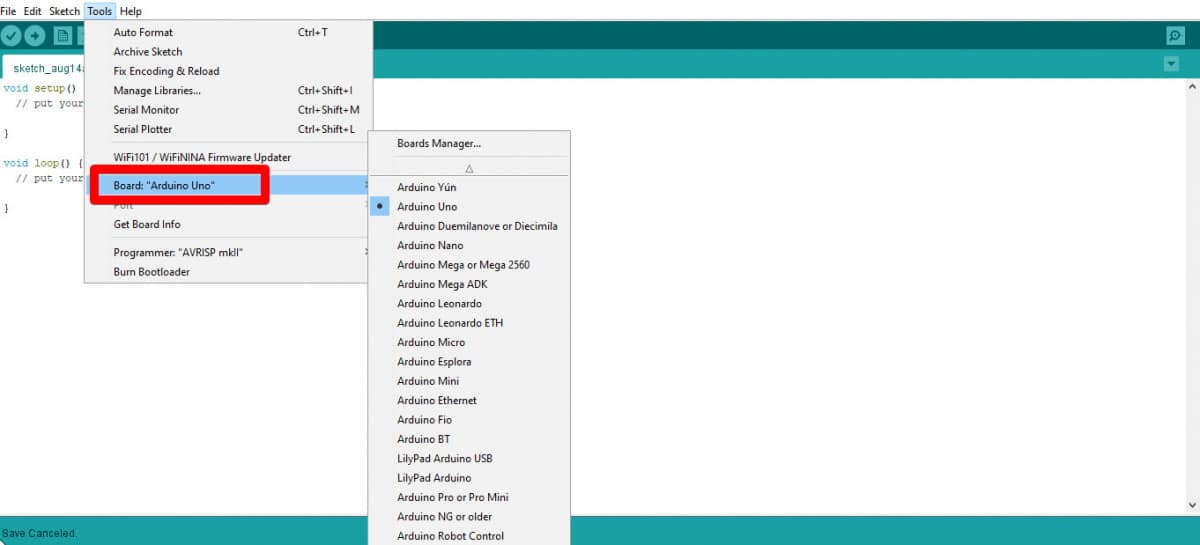The width and height of the screenshot is (1200, 545).
Task: Click the Verify checkmark toolbar icon
Action: point(11,36)
